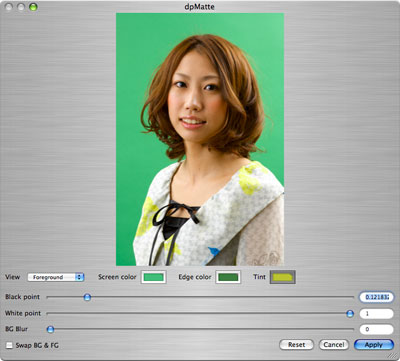Click the BG Blur value field
The height and width of the screenshot is (361, 400).
tap(376, 329)
